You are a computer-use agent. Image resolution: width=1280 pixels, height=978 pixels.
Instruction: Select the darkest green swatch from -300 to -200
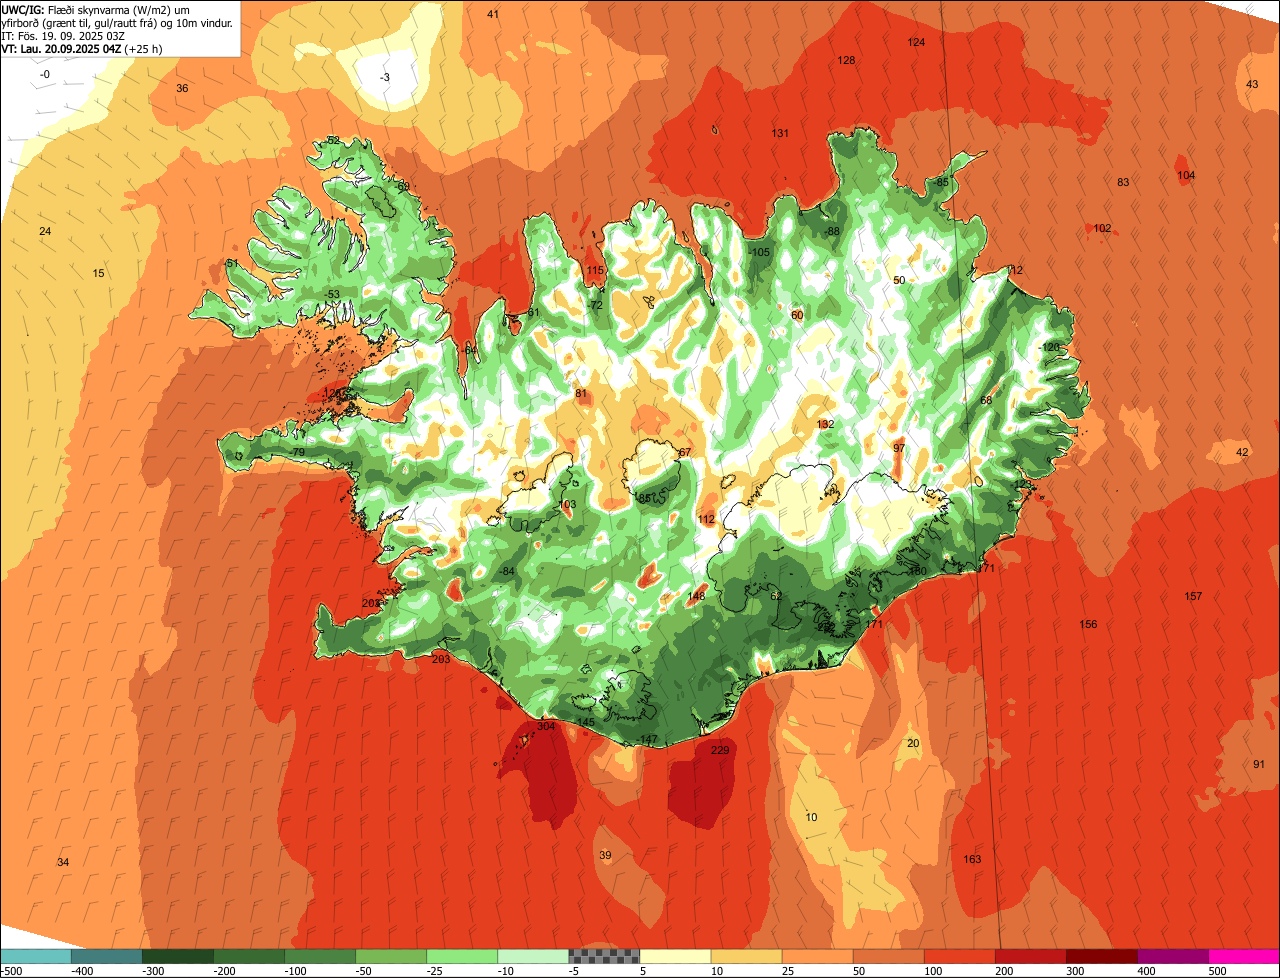[178, 956]
